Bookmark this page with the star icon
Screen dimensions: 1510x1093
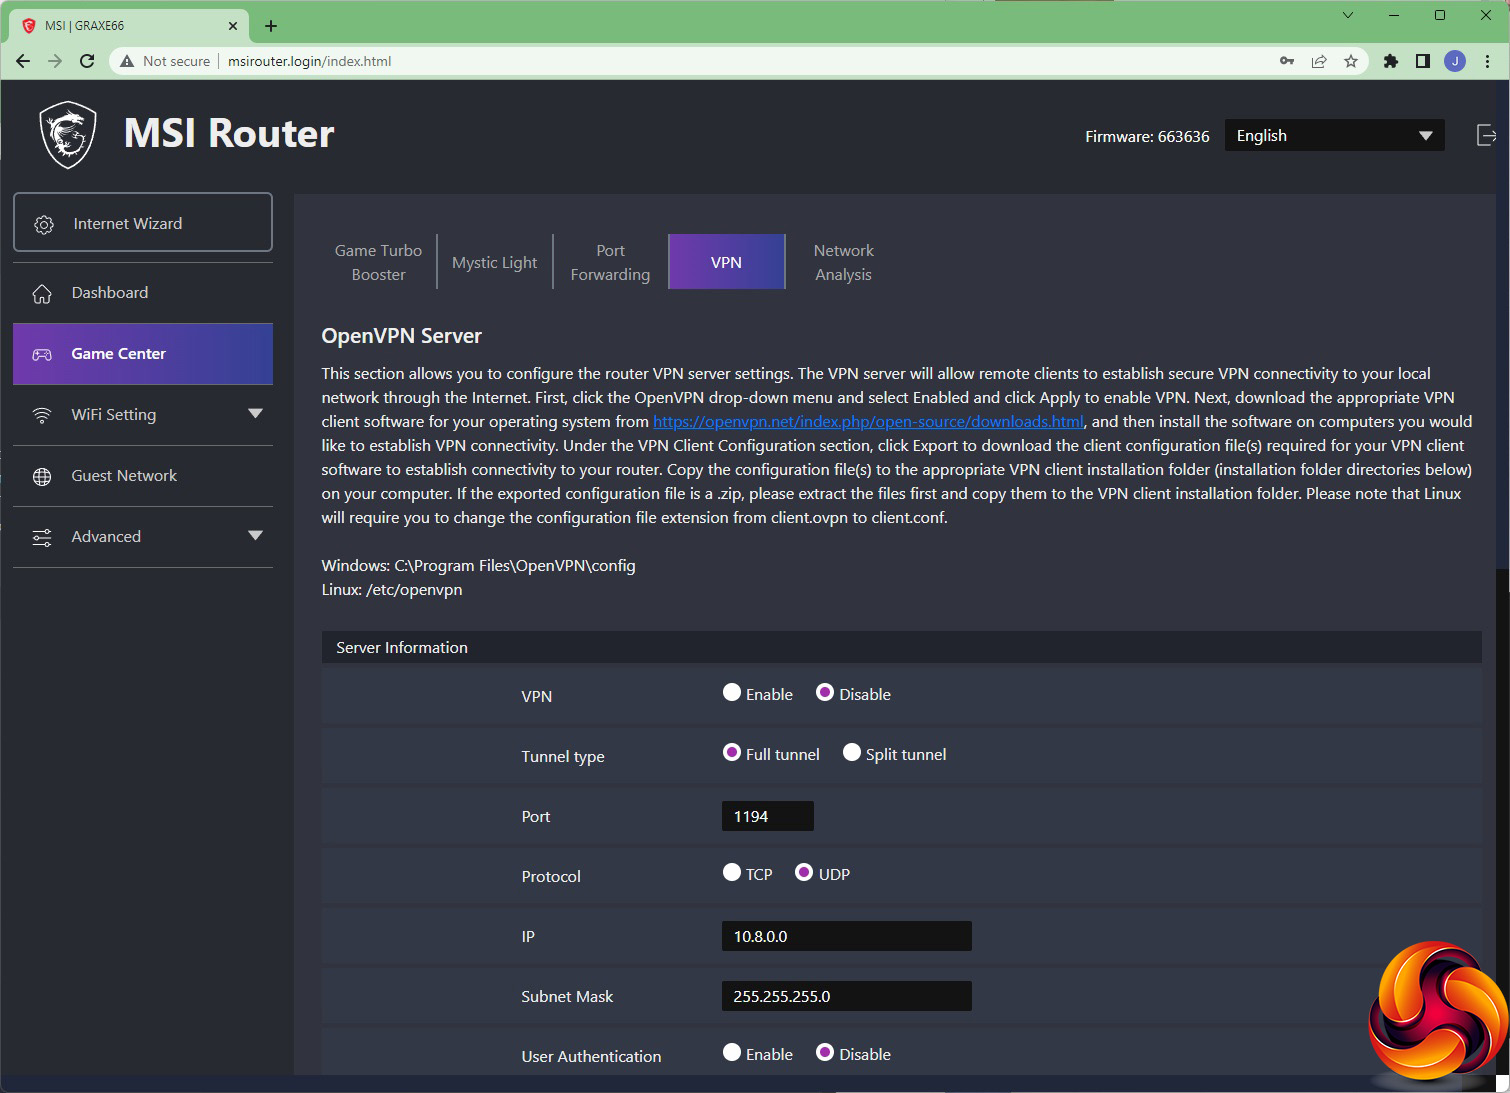pos(1351,61)
